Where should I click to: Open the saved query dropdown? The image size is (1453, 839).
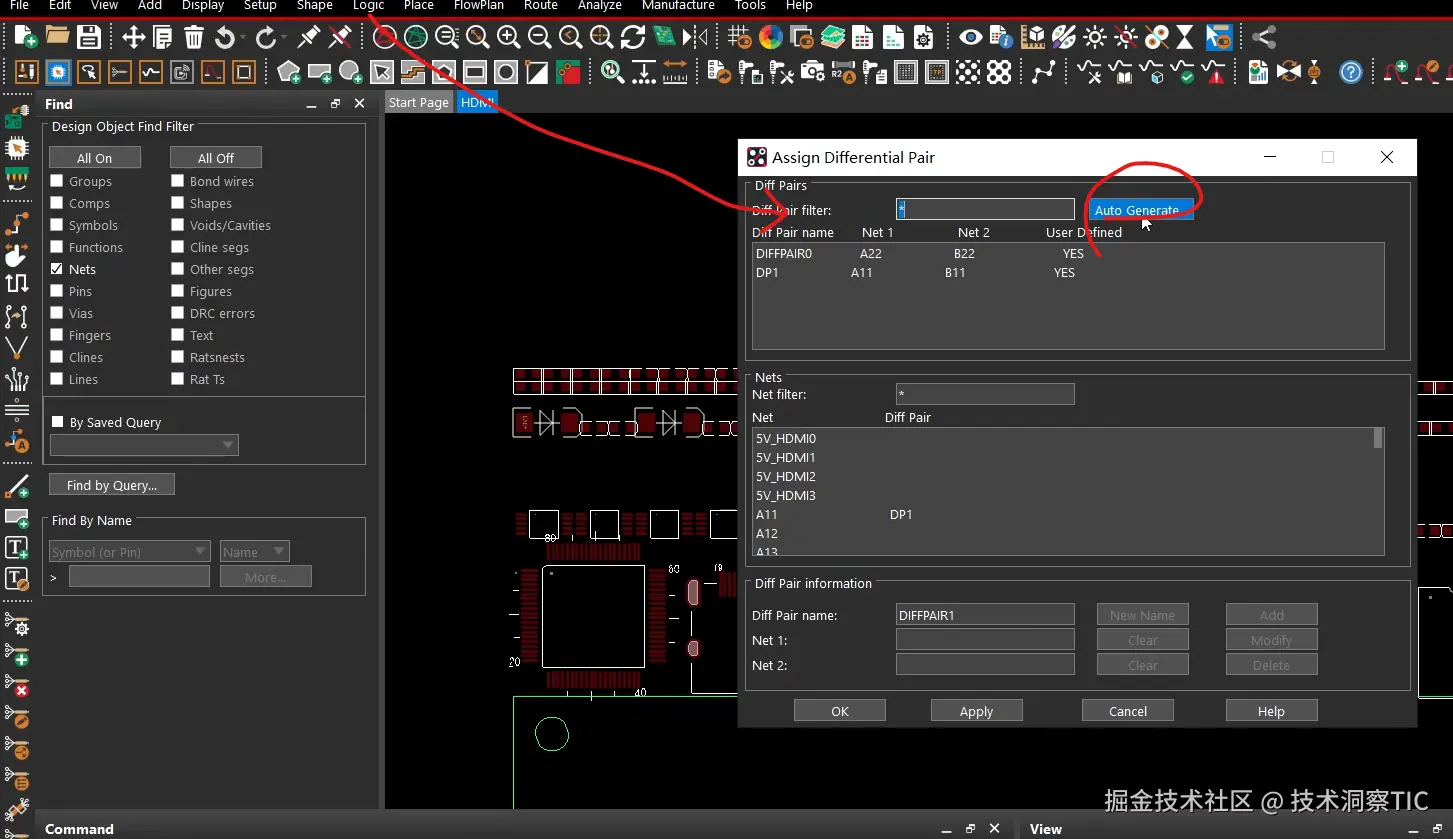pyautogui.click(x=144, y=444)
